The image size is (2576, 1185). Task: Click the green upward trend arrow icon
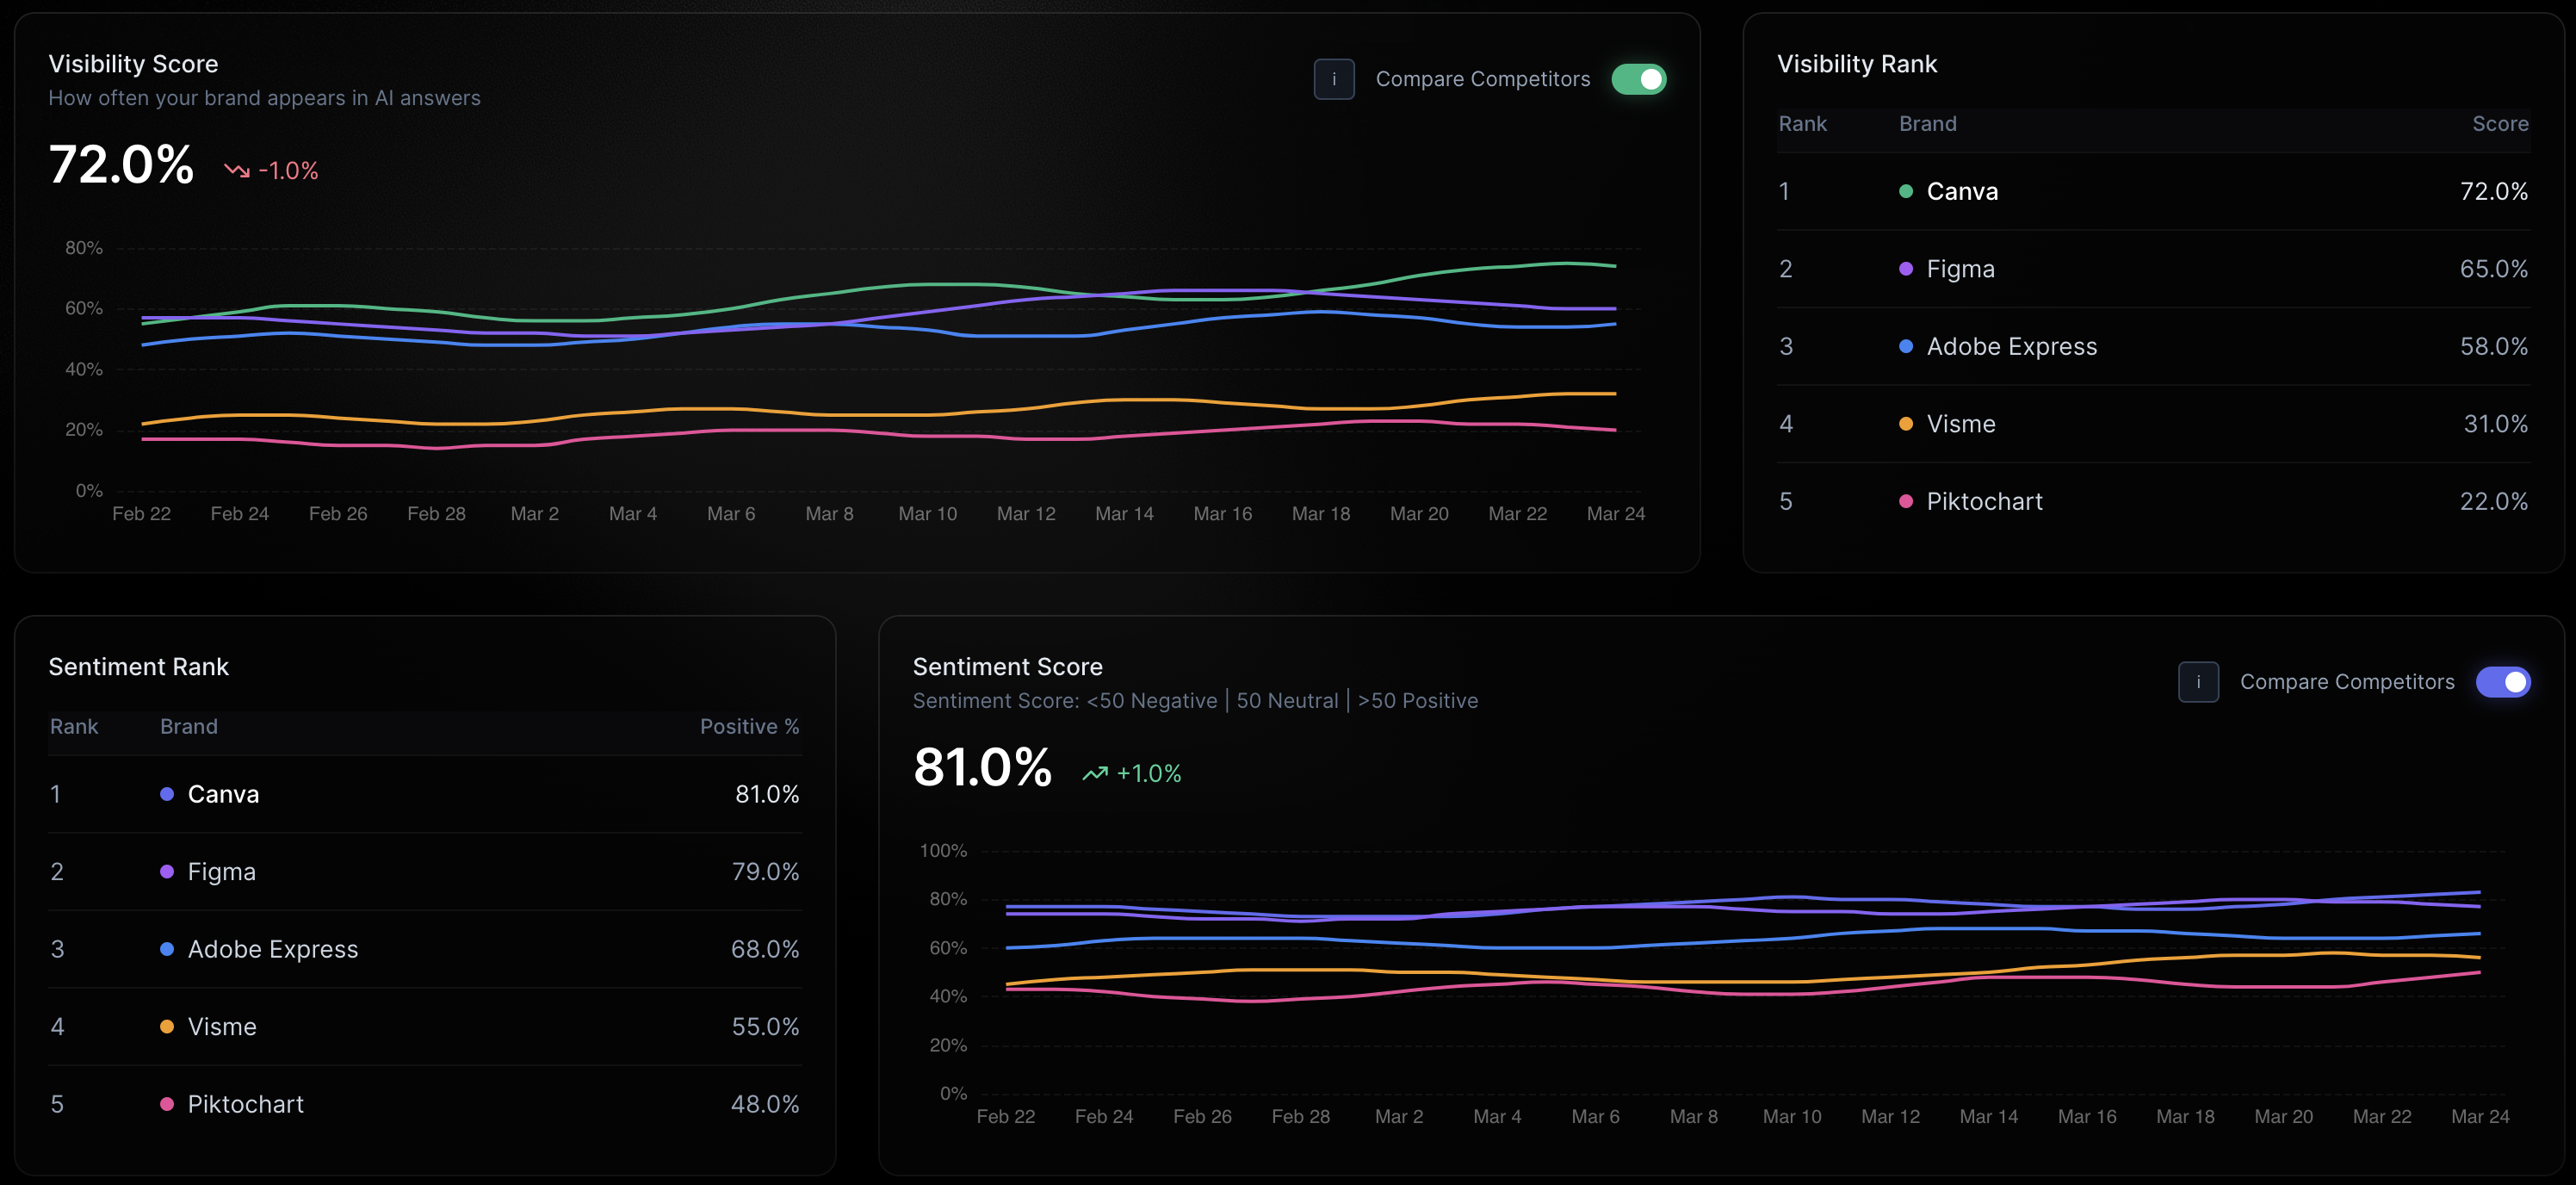(1095, 773)
